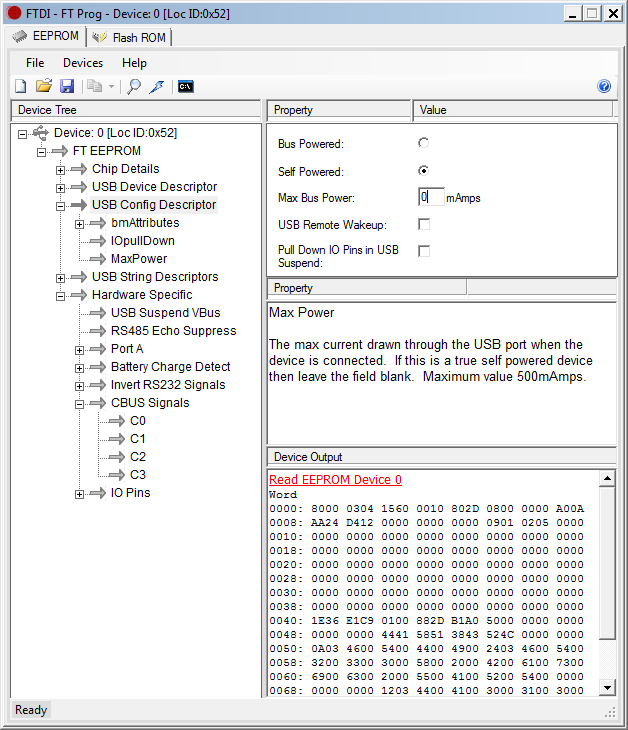Switch to the EEPROM tab

[47, 36]
